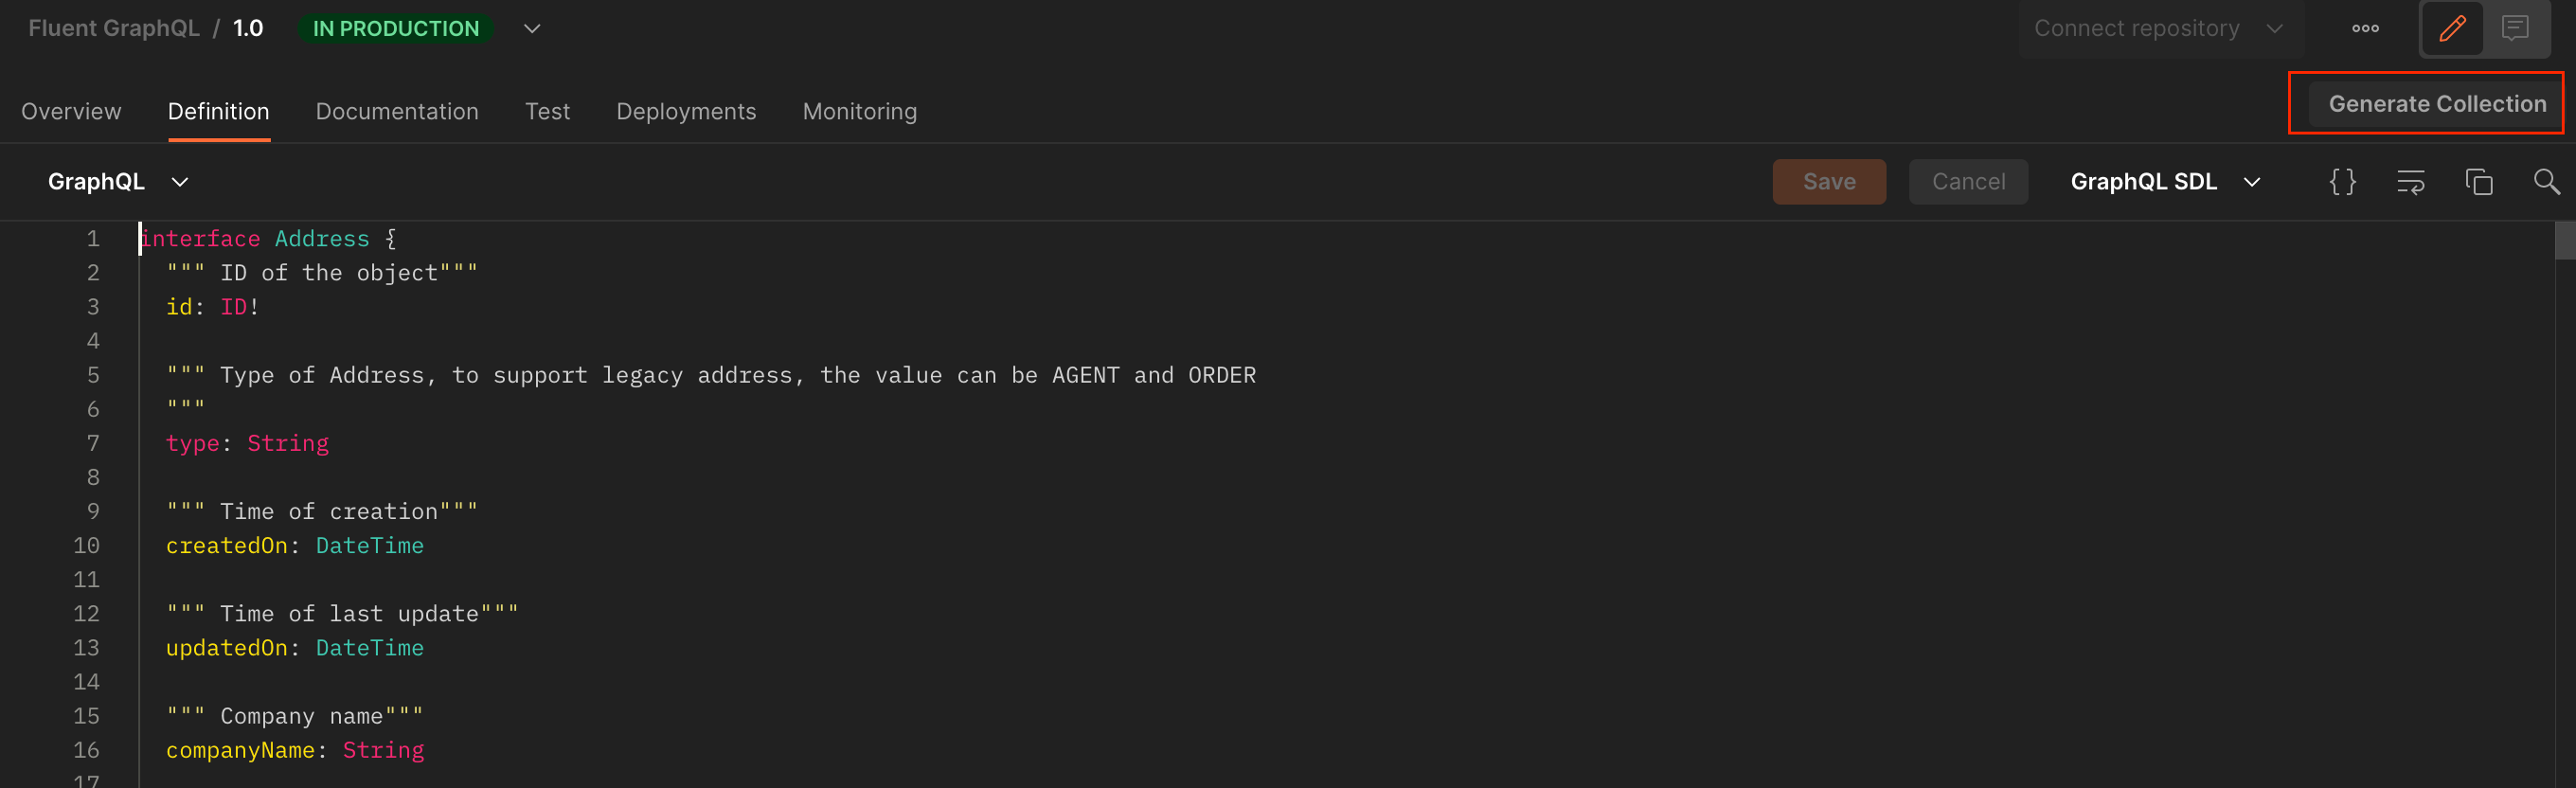
Task: Open the Deployments tab
Action: tap(686, 111)
